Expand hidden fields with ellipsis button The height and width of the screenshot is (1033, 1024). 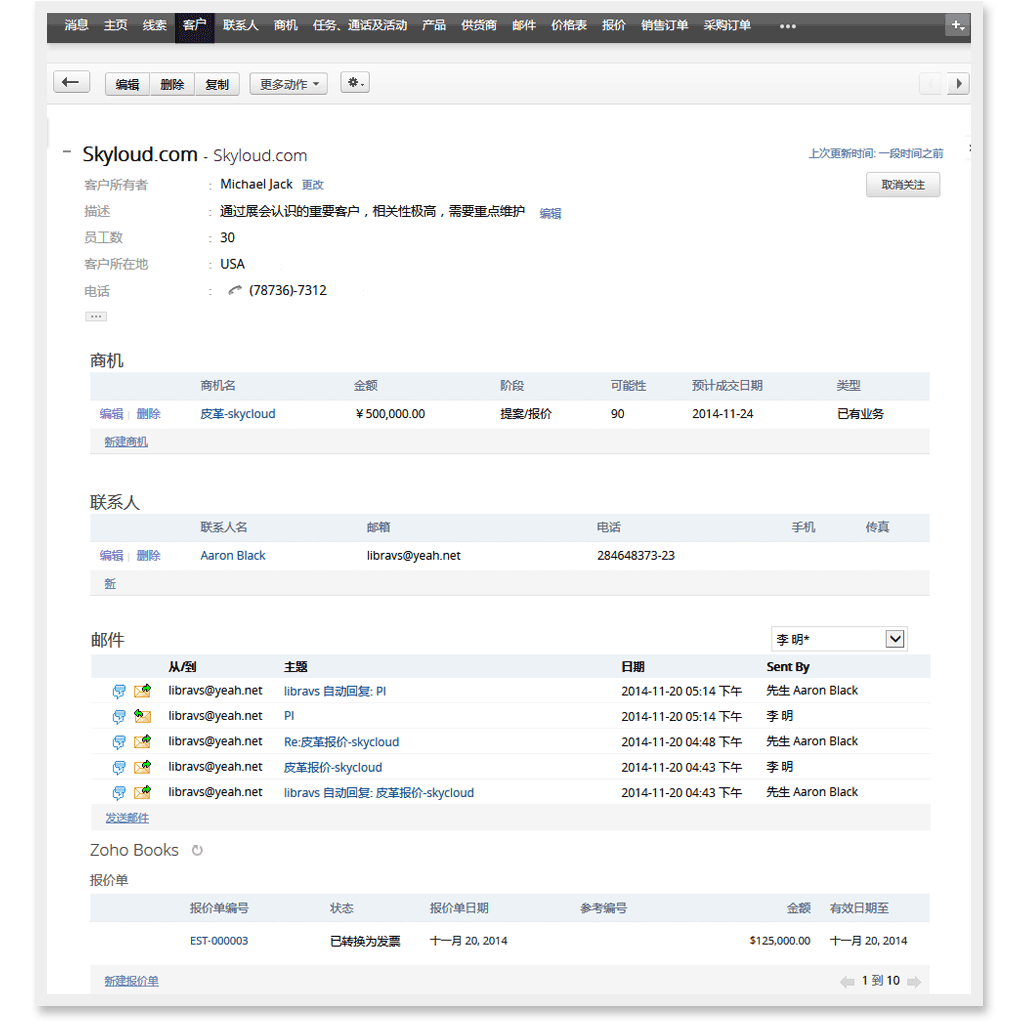tap(96, 316)
